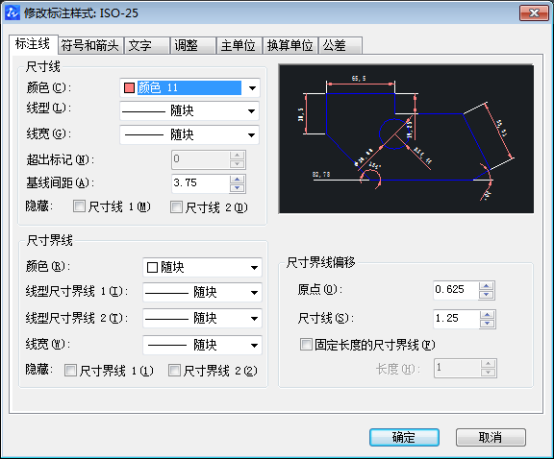Viewport: 554px width, 460px height.
Task: Open 尺寸界线 线宽 dropdown list
Action: point(254,345)
